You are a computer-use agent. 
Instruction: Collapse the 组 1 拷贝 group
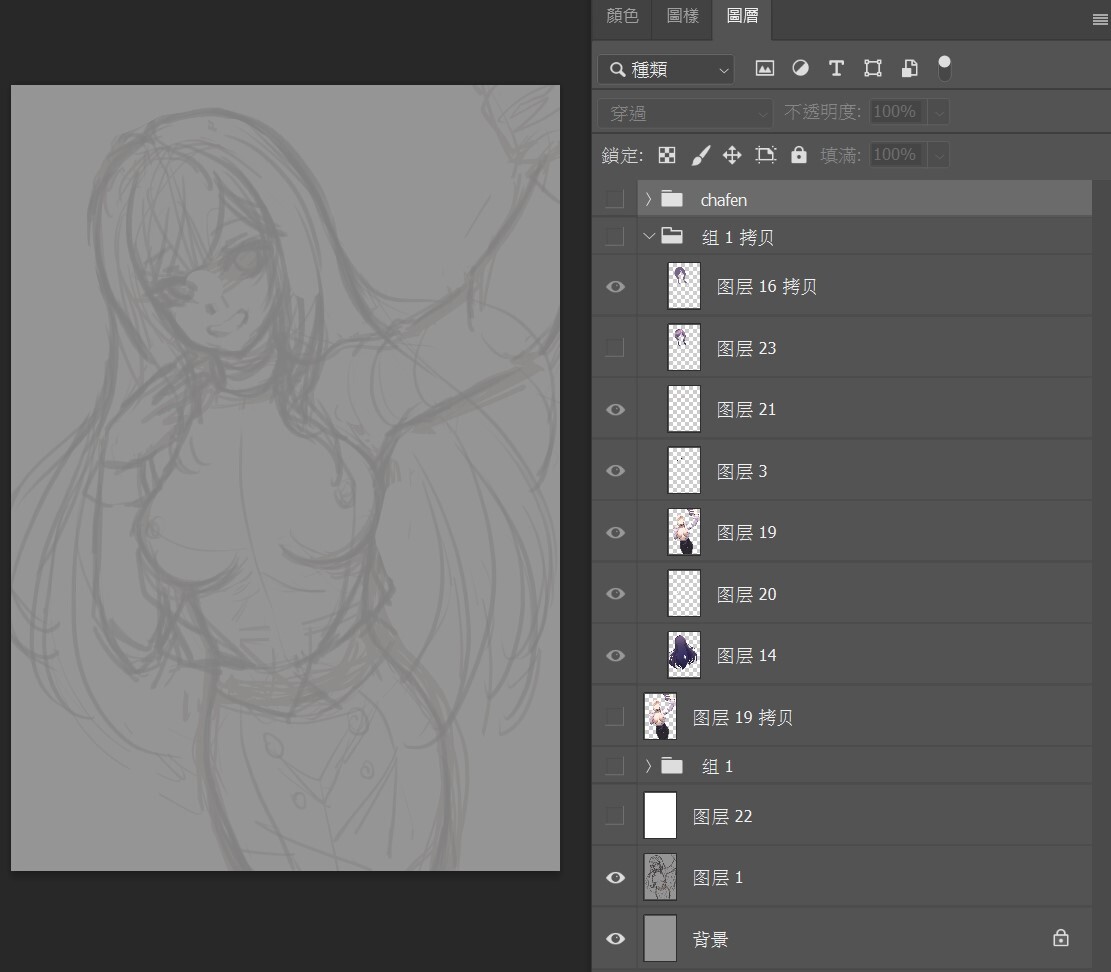tap(649, 237)
